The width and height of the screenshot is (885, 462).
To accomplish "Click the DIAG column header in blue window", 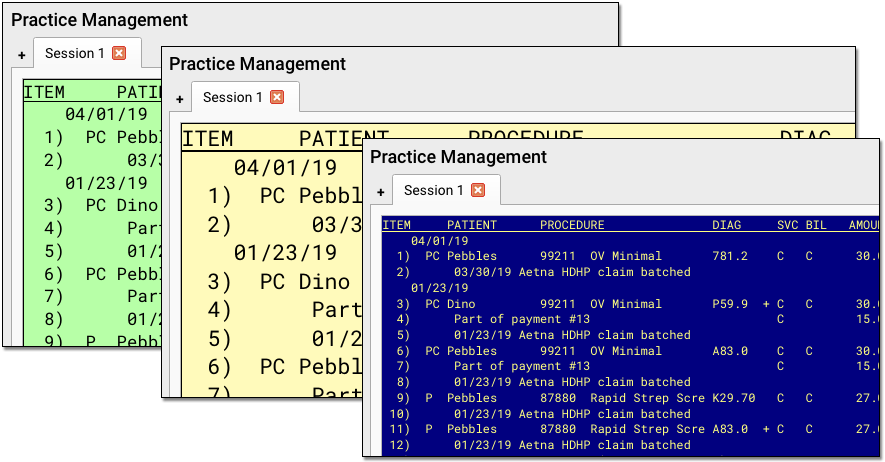I will (726, 225).
